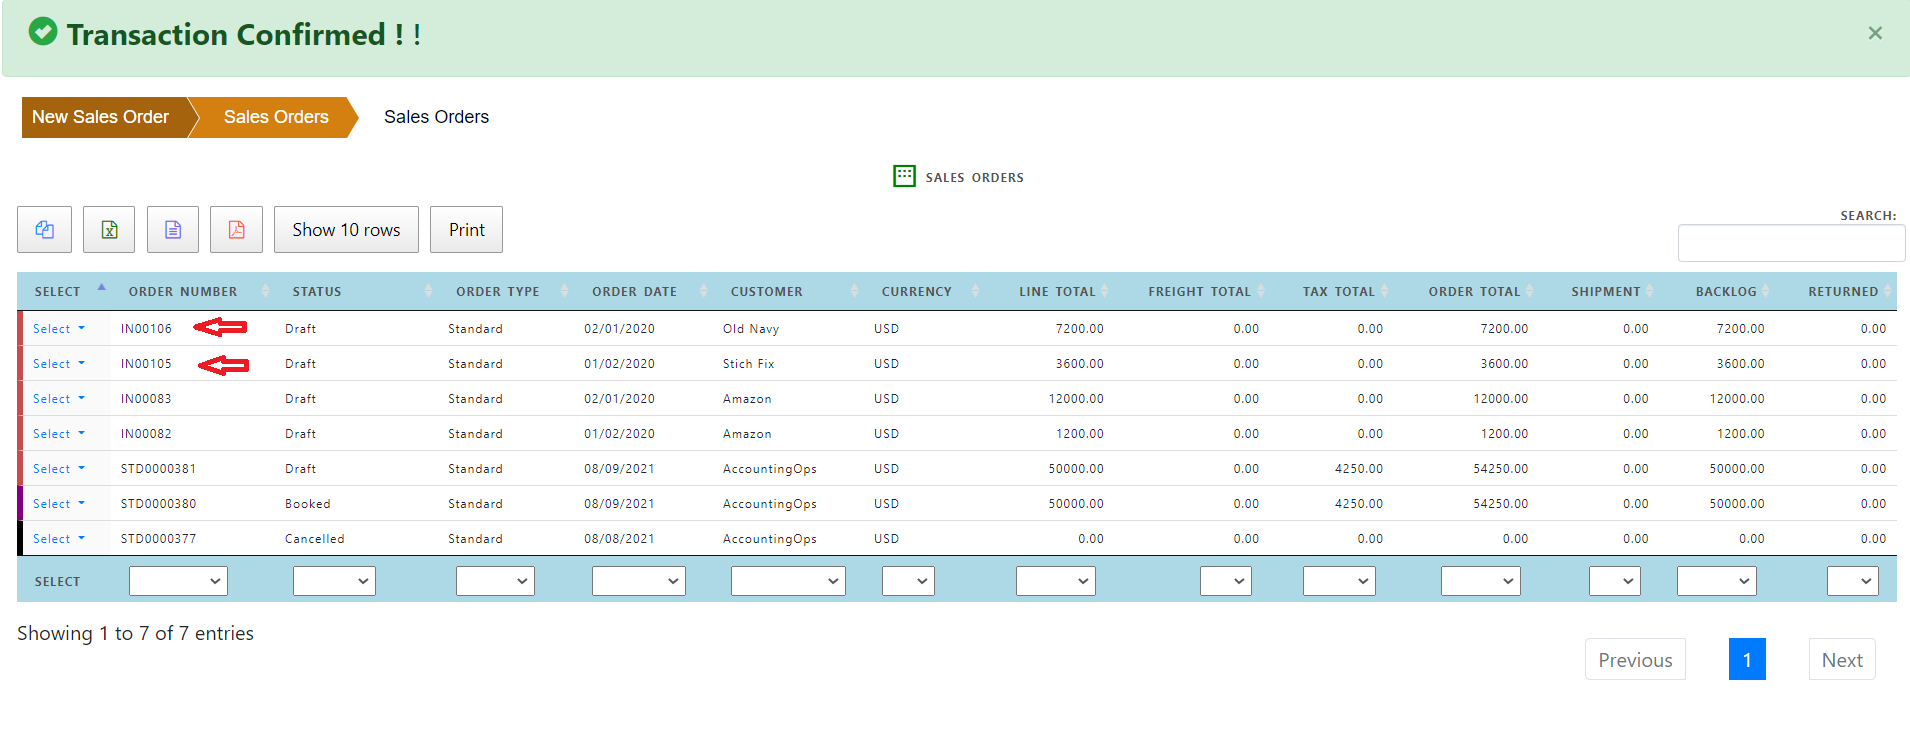The height and width of the screenshot is (742, 1910).
Task: Click Showing 1 to 7 entries text
Action: pyautogui.click(x=135, y=633)
